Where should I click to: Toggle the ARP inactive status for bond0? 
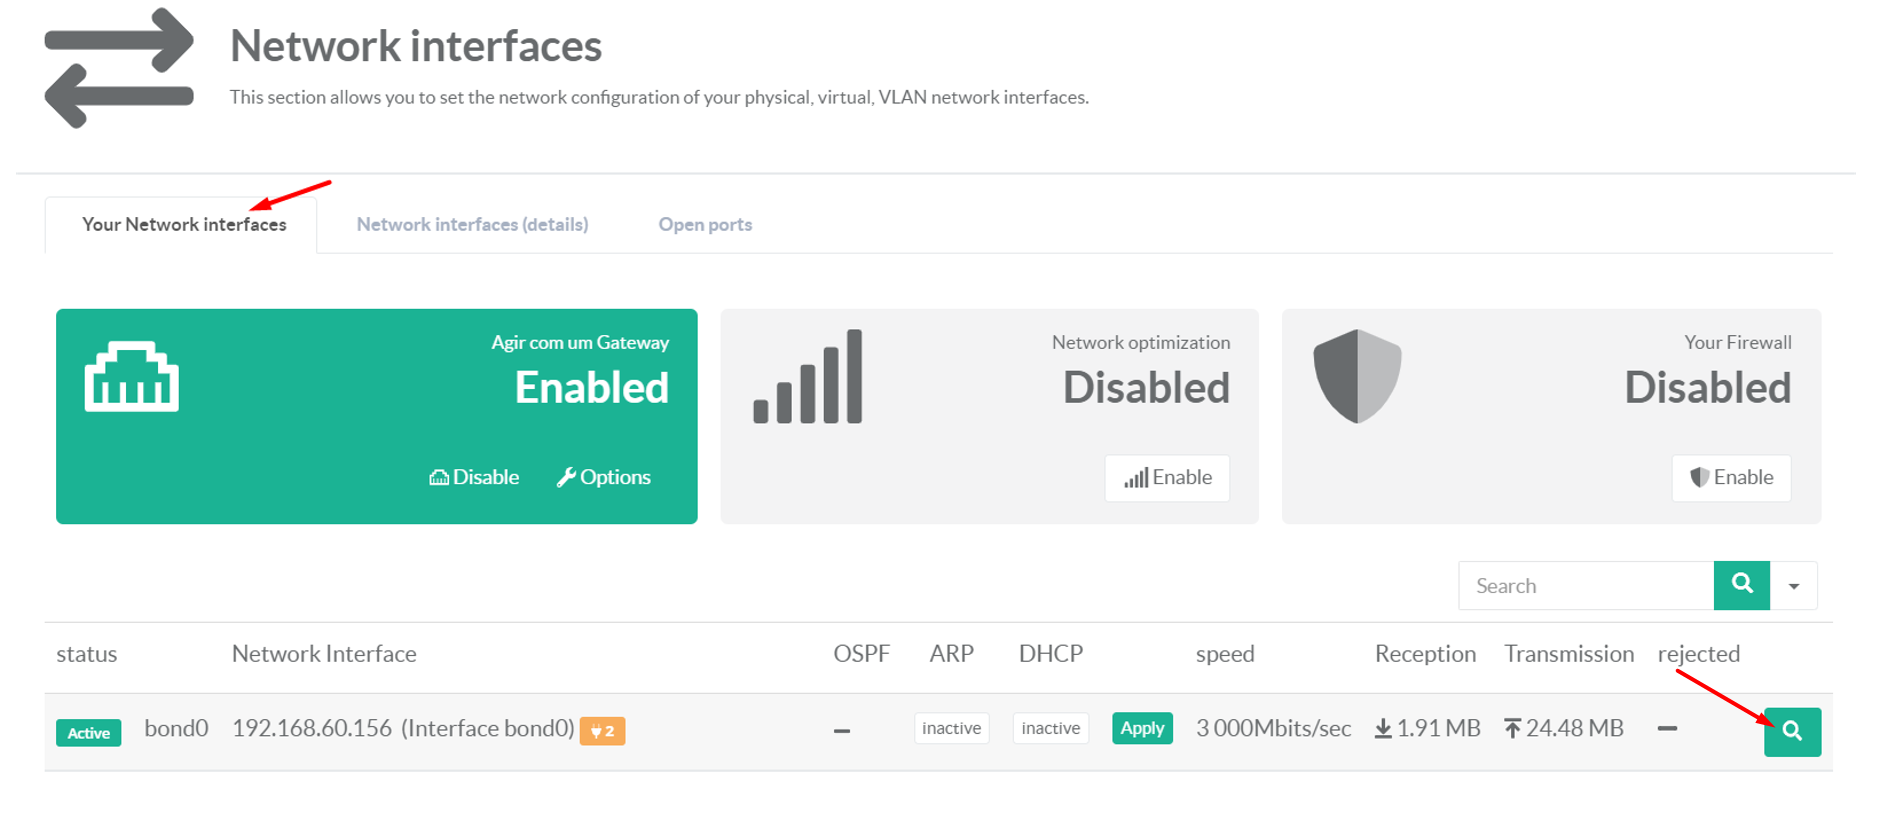[x=951, y=728]
